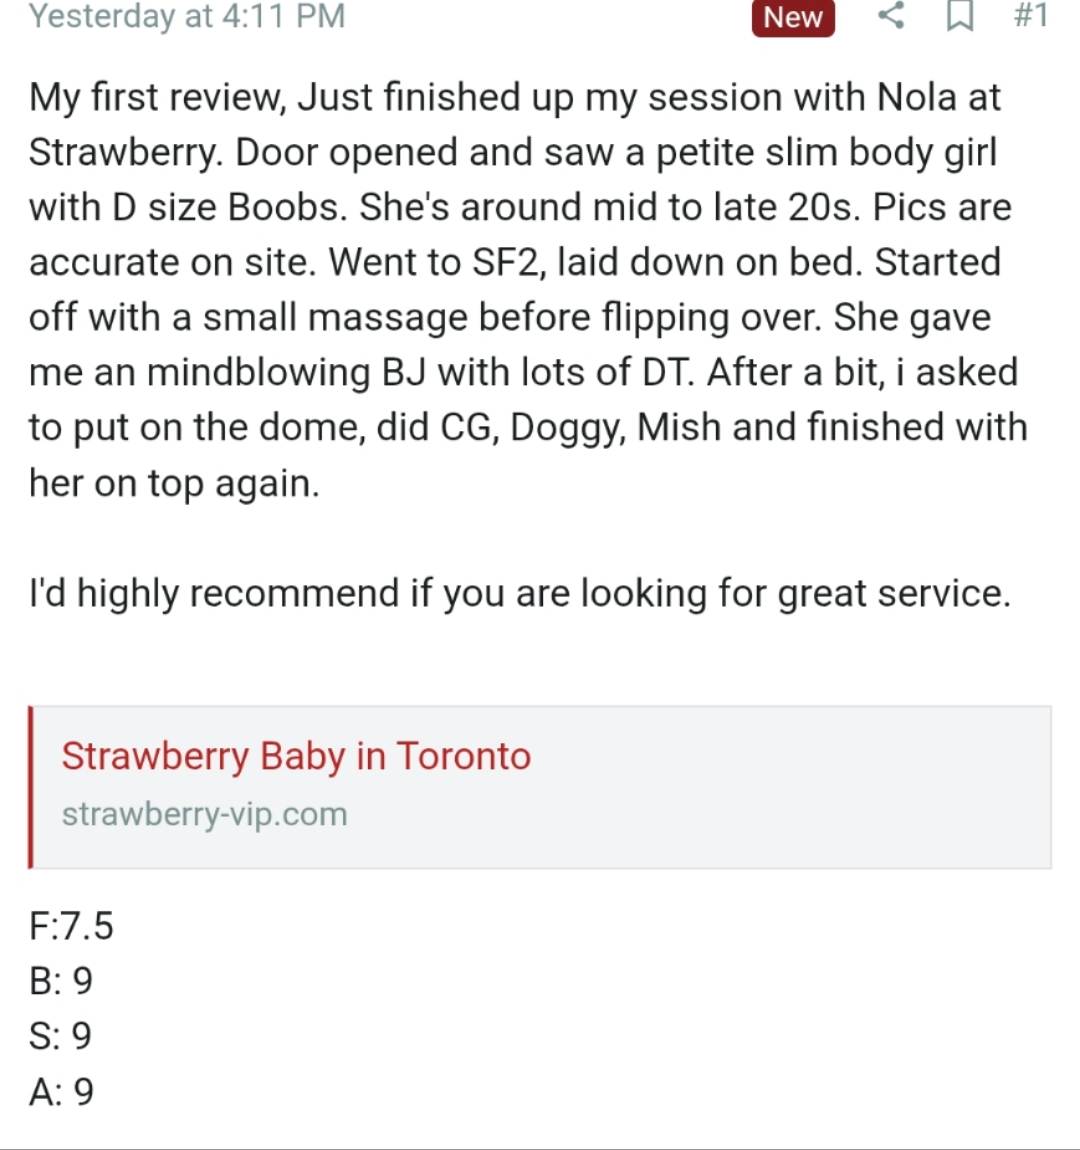The image size is (1080, 1150).
Task: Click the red New badge
Action: (793, 18)
